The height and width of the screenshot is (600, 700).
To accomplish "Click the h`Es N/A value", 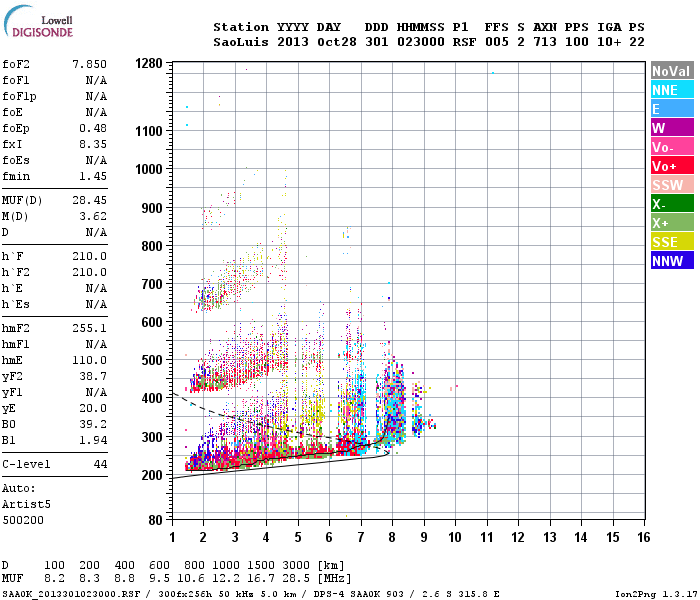I will click(x=96, y=304).
